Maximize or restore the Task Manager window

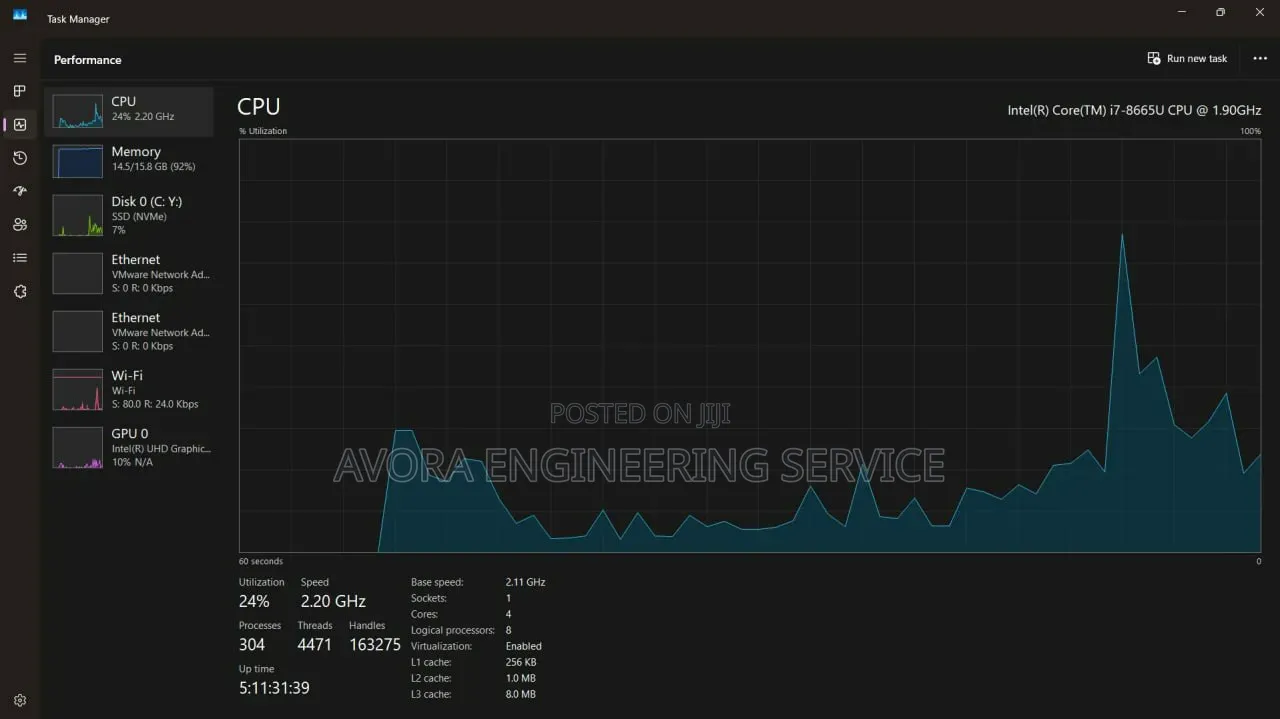tap(1220, 12)
